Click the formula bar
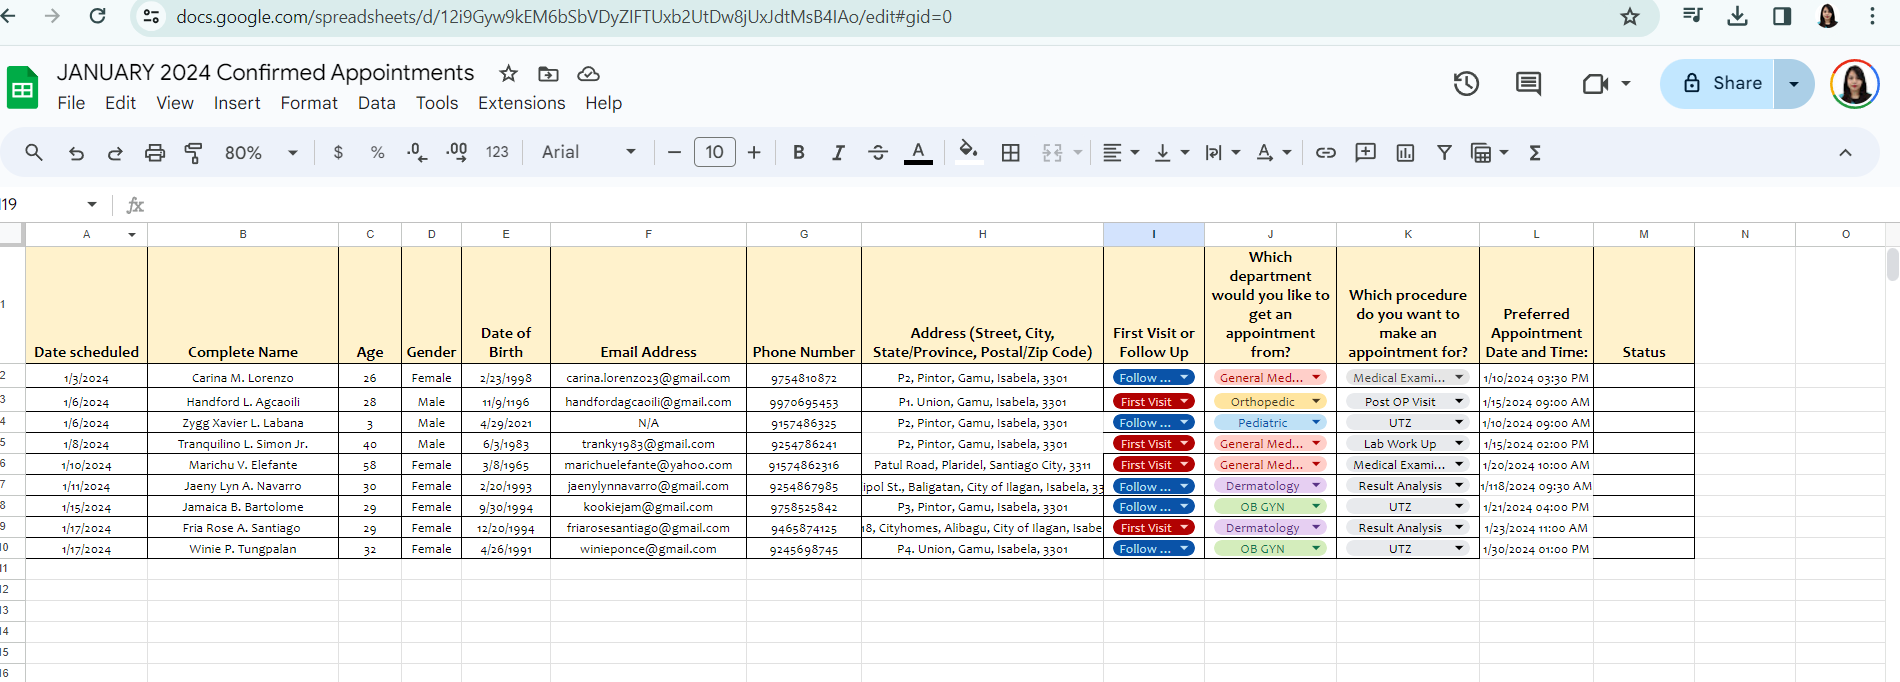Screen dimensions: 1900x682 pyautogui.click(x=1020, y=204)
